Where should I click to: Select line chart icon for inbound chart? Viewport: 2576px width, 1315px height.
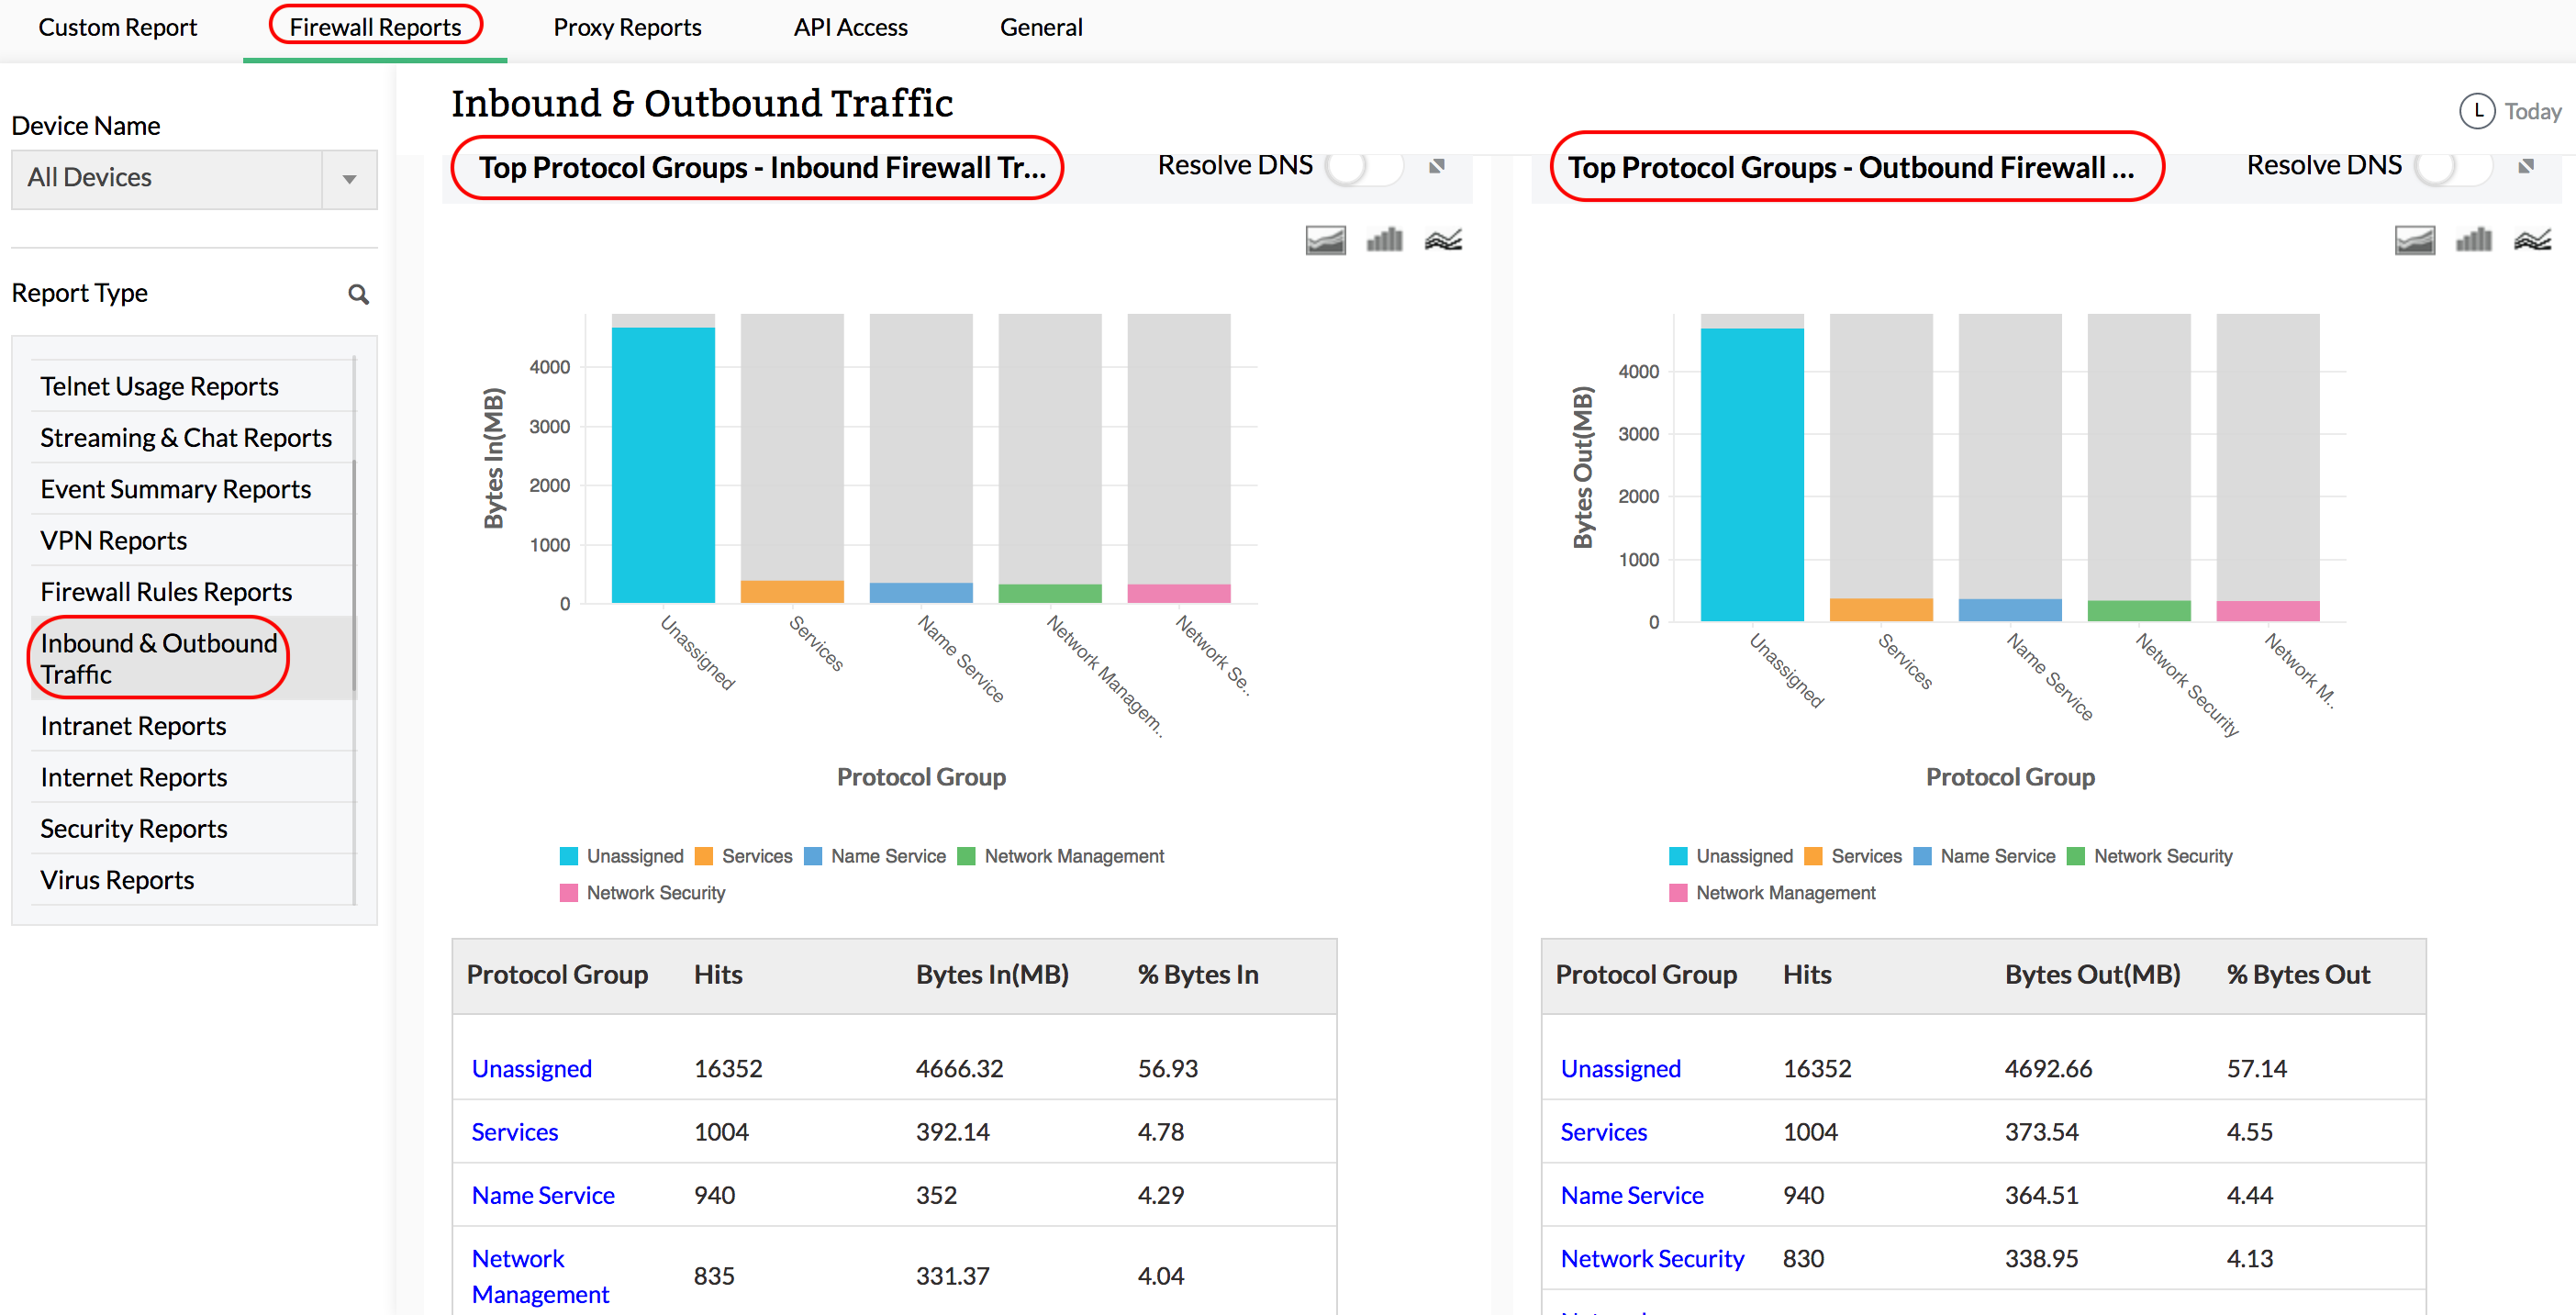(x=1443, y=240)
